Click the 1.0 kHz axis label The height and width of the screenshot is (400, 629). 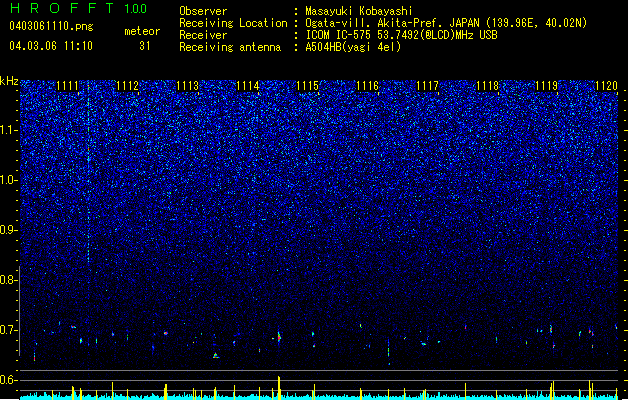pyautogui.click(x=8, y=180)
